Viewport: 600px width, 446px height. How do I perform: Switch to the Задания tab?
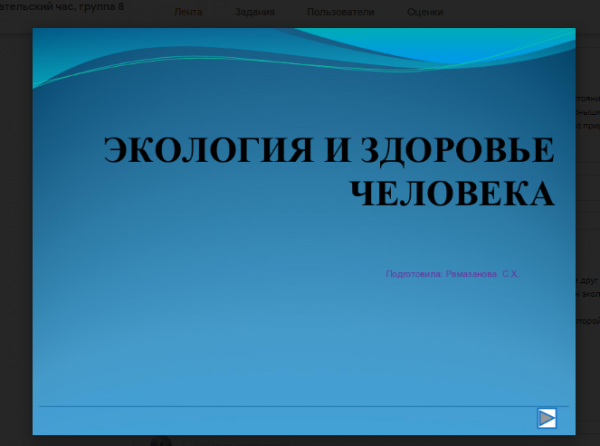pyautogui.click(x=256, y=12)
